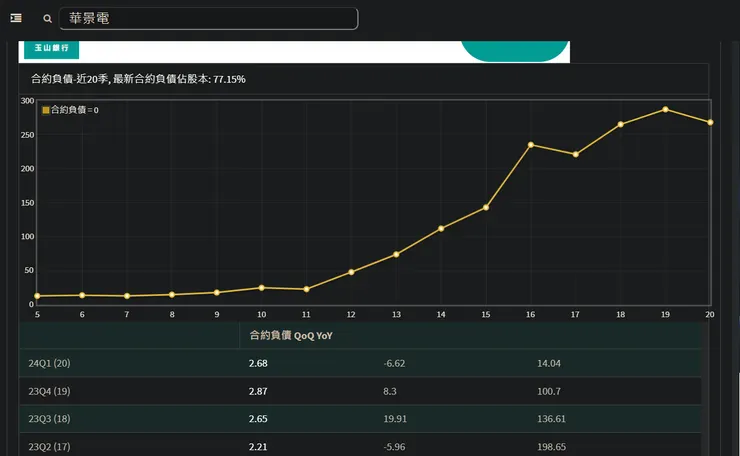Click the 2.68 contract liability value
This screenshot has width=740, height=456.
point(258,363)
